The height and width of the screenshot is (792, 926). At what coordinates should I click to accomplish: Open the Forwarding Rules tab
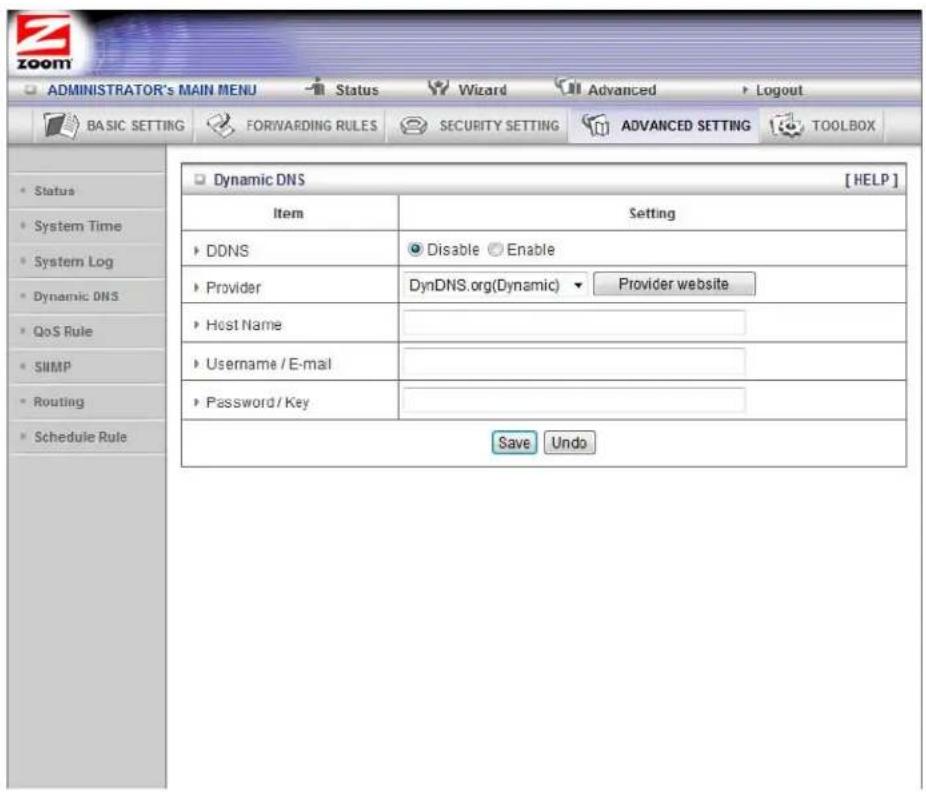(x=291, y=125)
